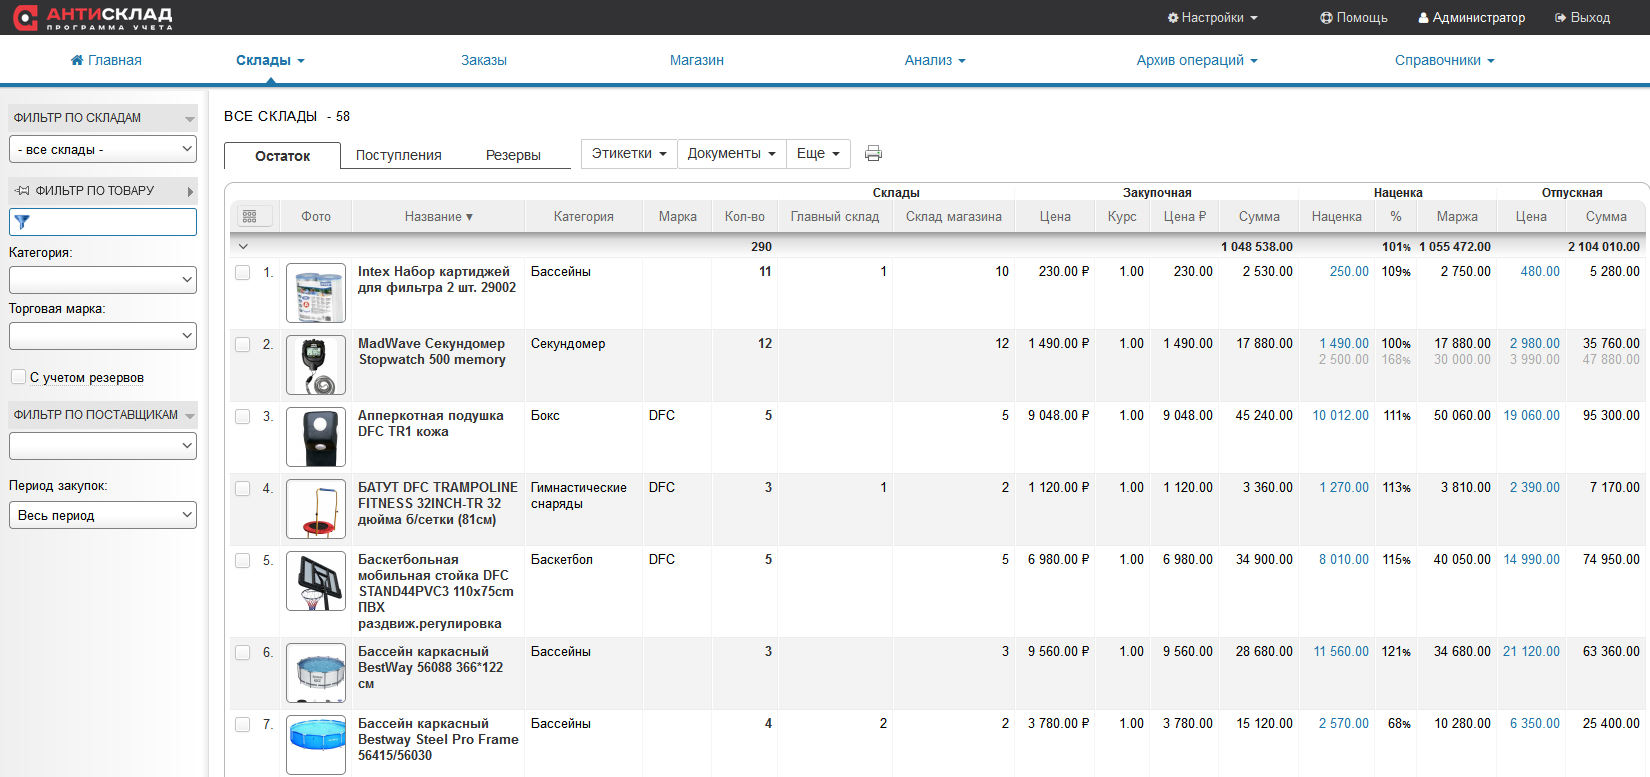Open the BestWay 56088 pool photo
The height and width of the screenshot is (777, 1650).
[316, 673]
